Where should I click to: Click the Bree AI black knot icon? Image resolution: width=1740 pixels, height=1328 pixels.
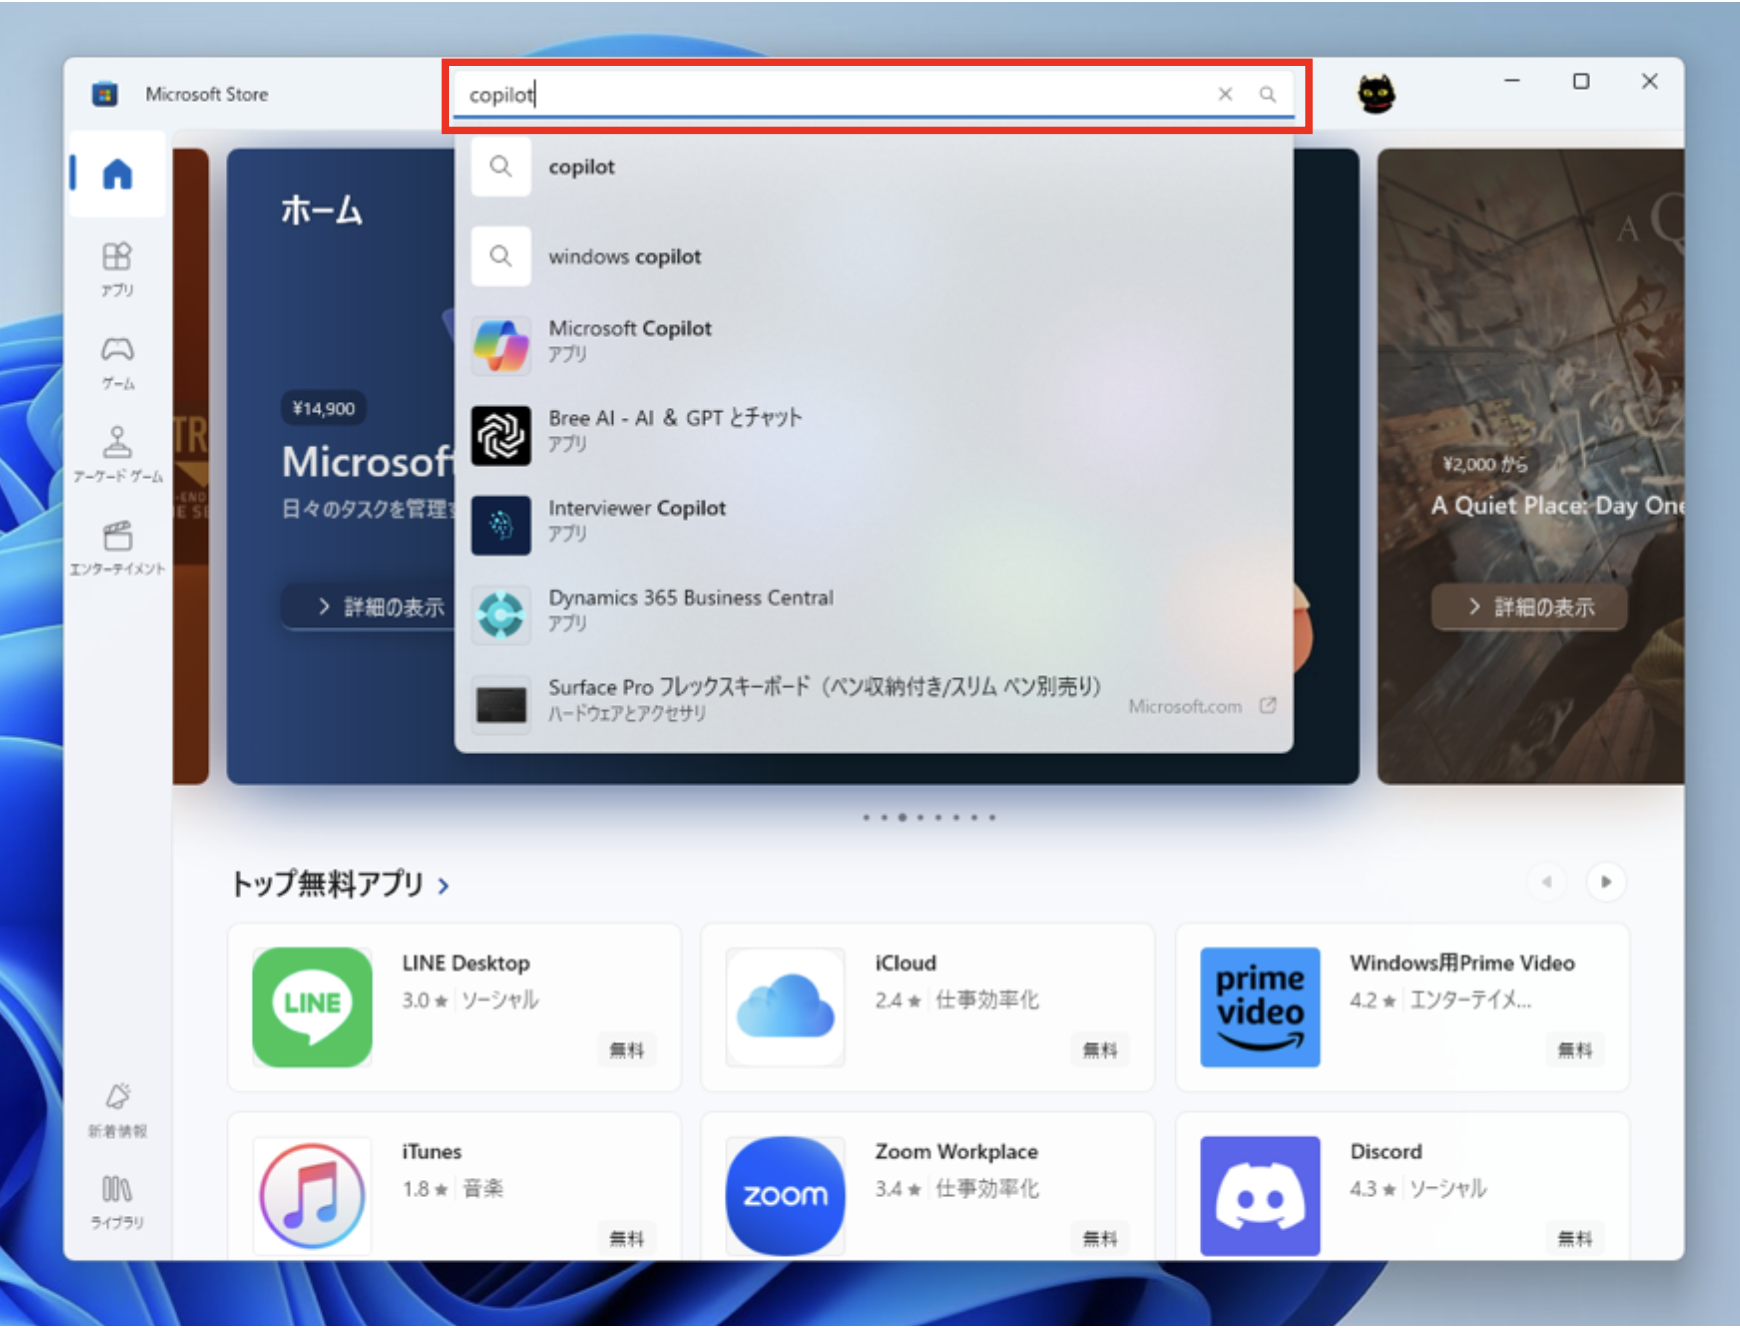coord(501,435)
